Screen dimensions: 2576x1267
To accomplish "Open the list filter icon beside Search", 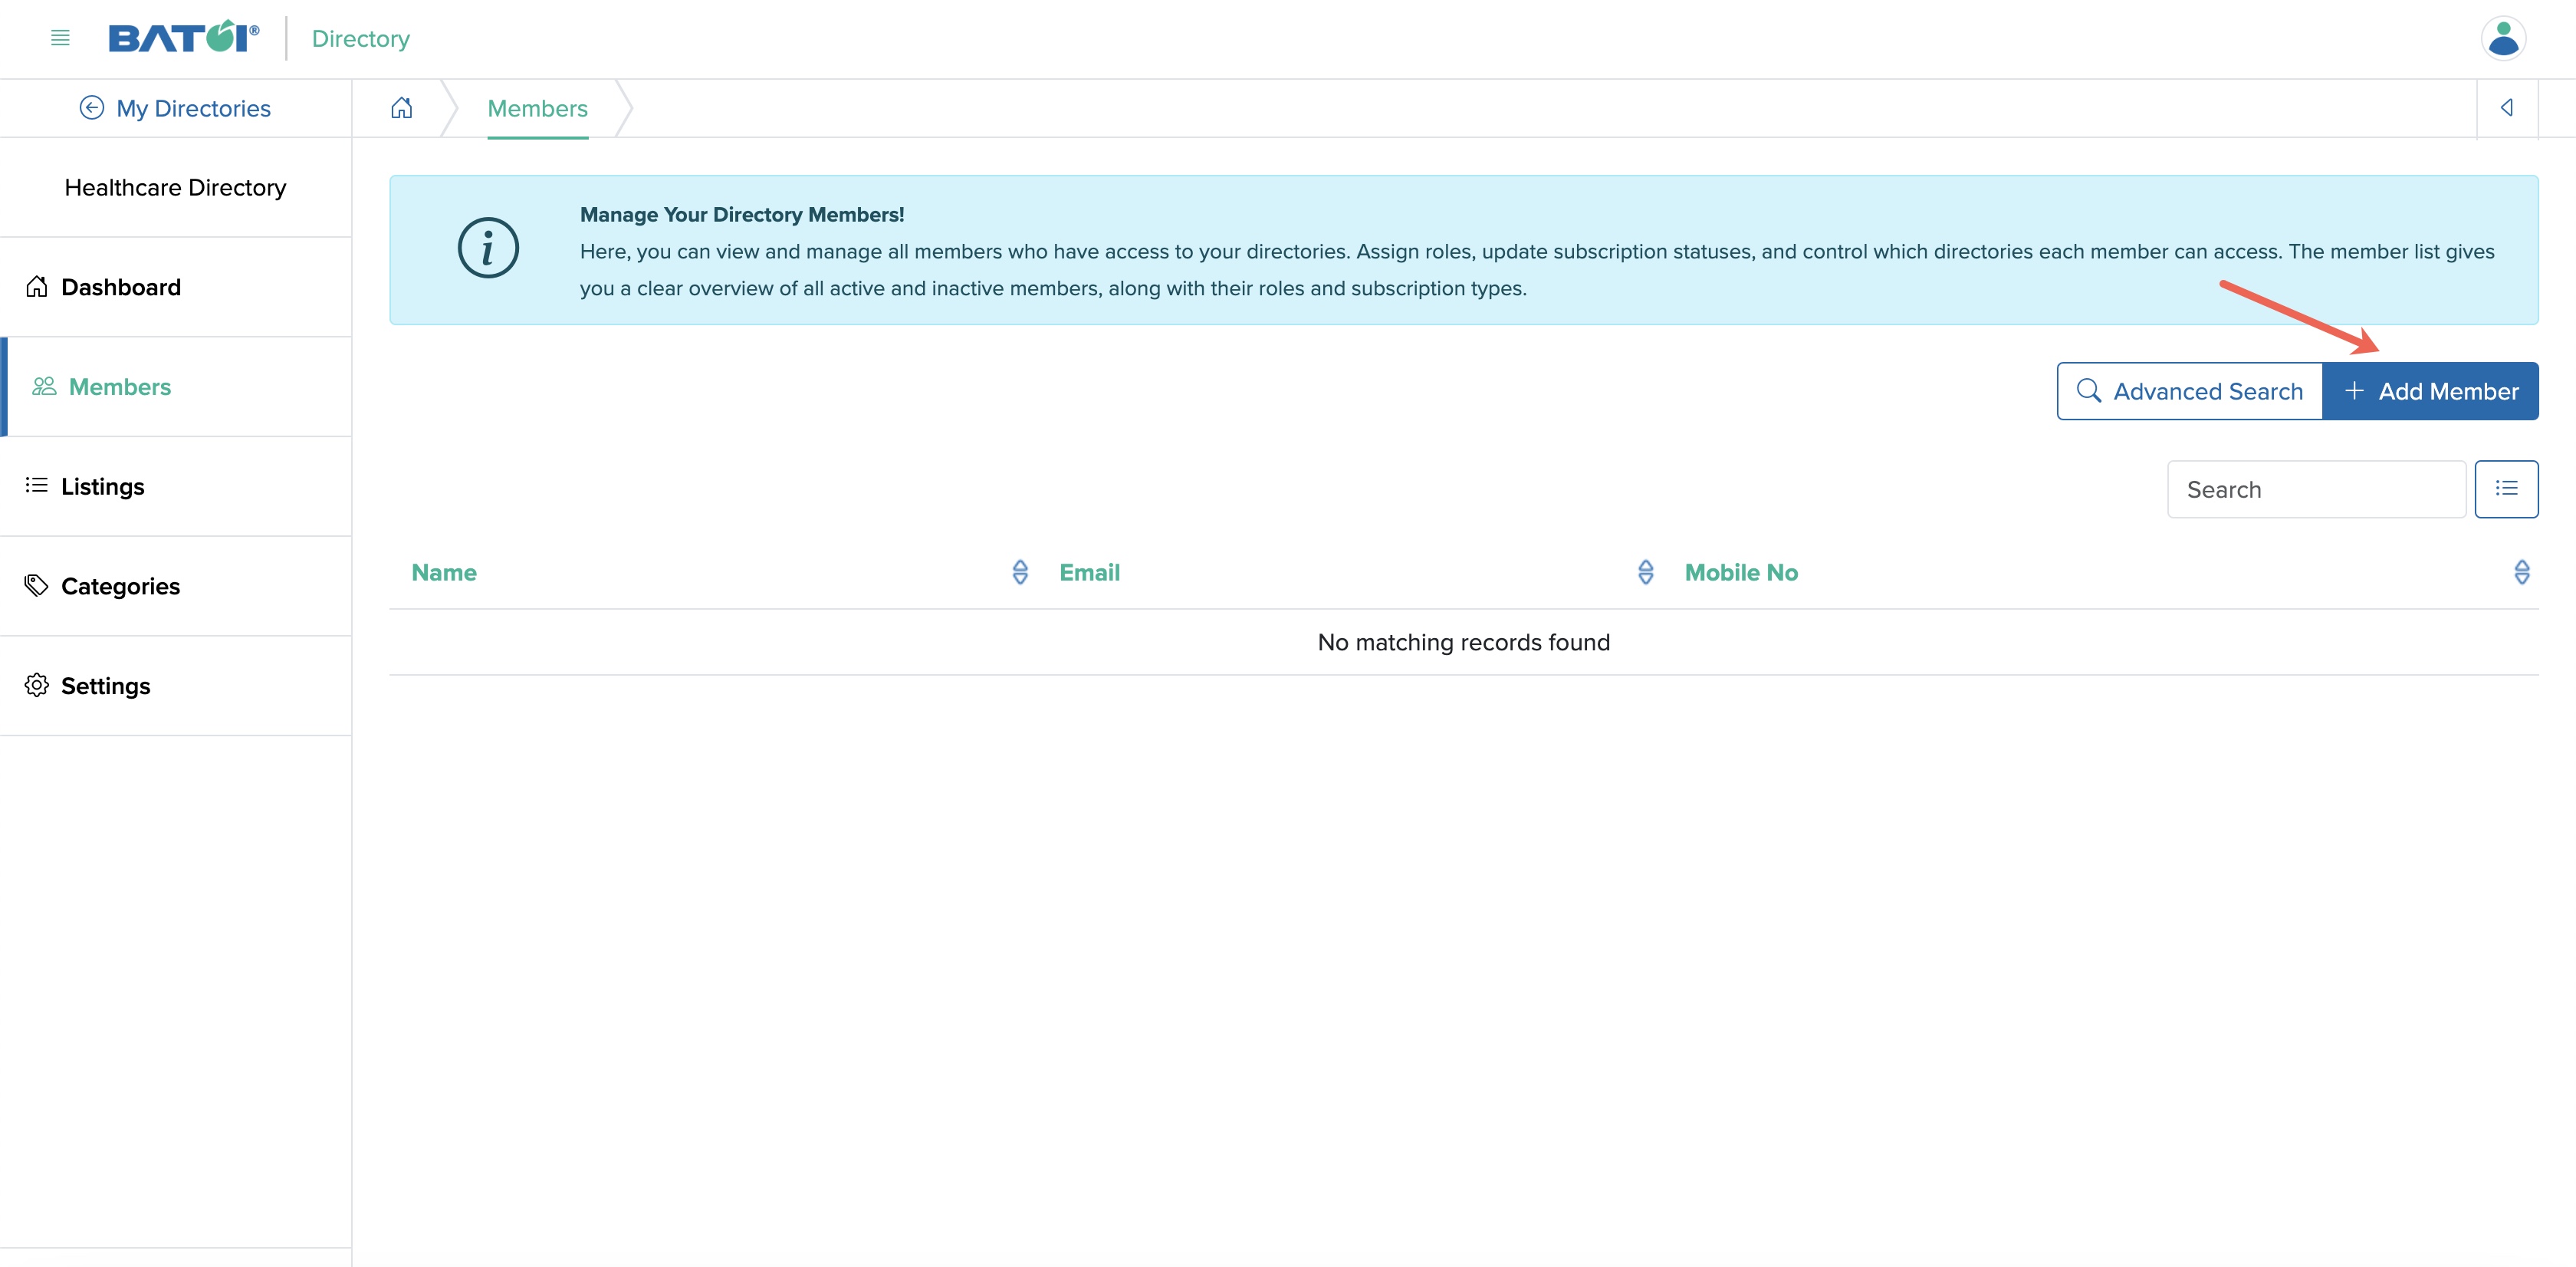I will point(2508,488).
